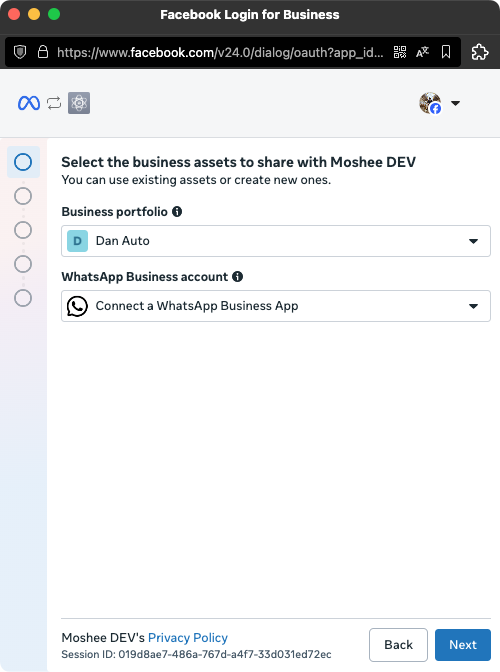
Task: Expand the account switcher dropdown arrow
Action: pyautogui.click(x=455, y=103)
